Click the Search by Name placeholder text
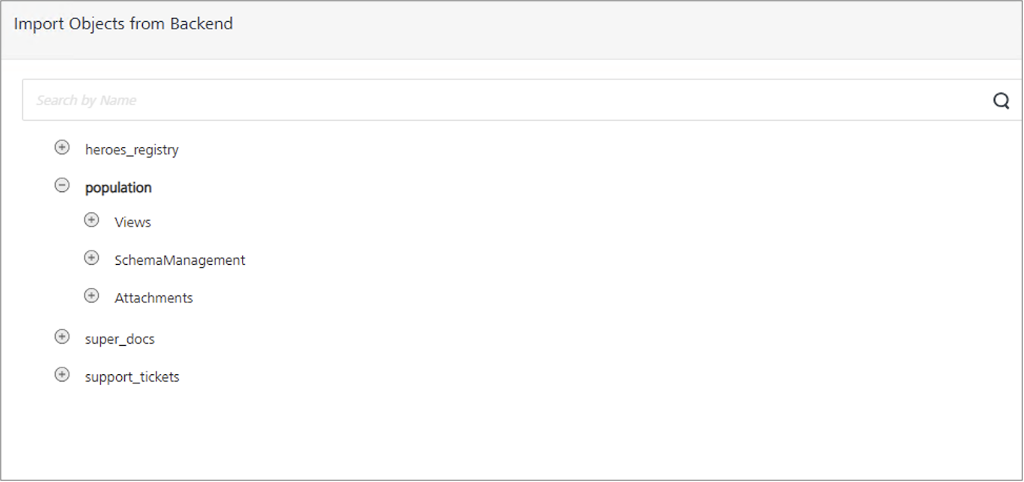This screenshot has height=482, width=1024. [86, 100]
